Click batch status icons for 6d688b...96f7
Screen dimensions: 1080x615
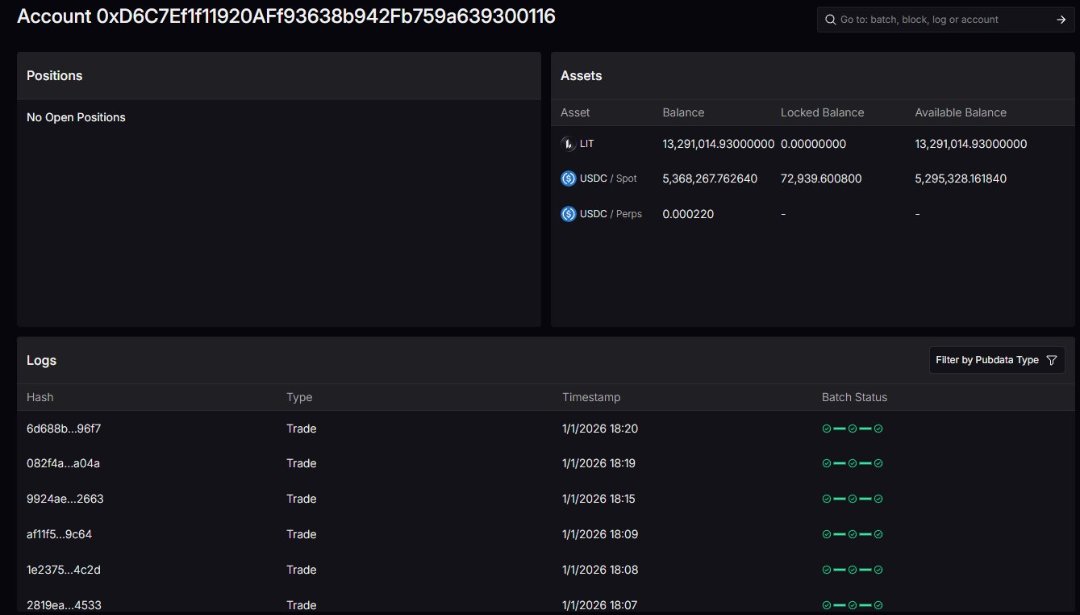tap(853, 428)
